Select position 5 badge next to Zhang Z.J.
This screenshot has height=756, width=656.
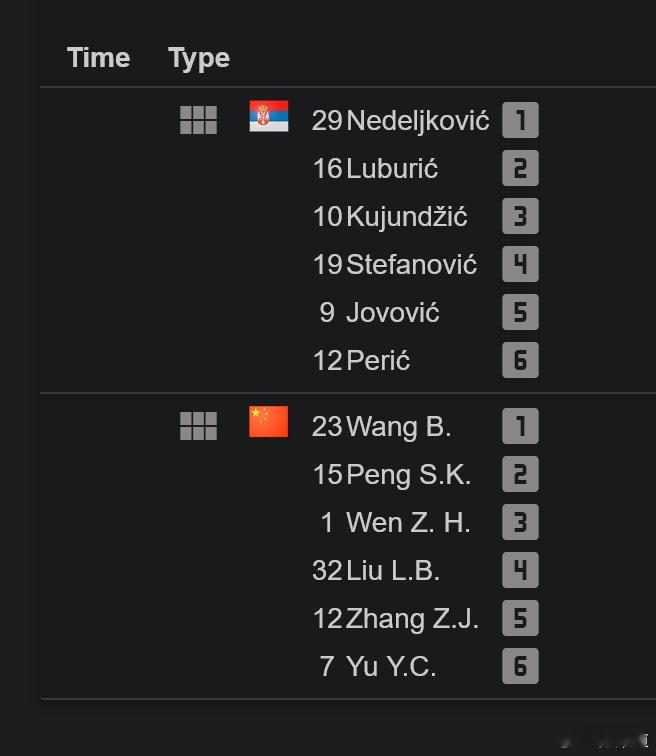pos(520,618)
